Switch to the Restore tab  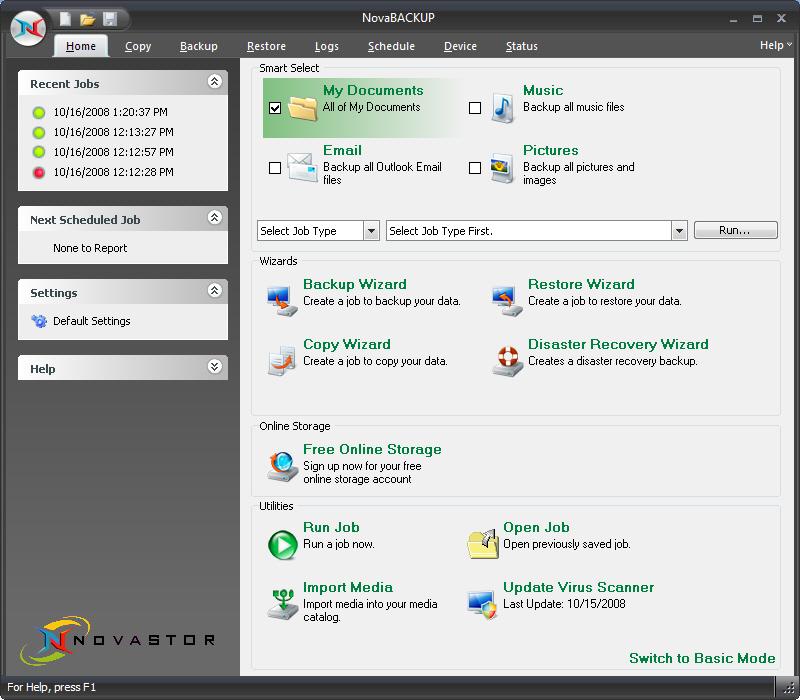coord(266,46)
